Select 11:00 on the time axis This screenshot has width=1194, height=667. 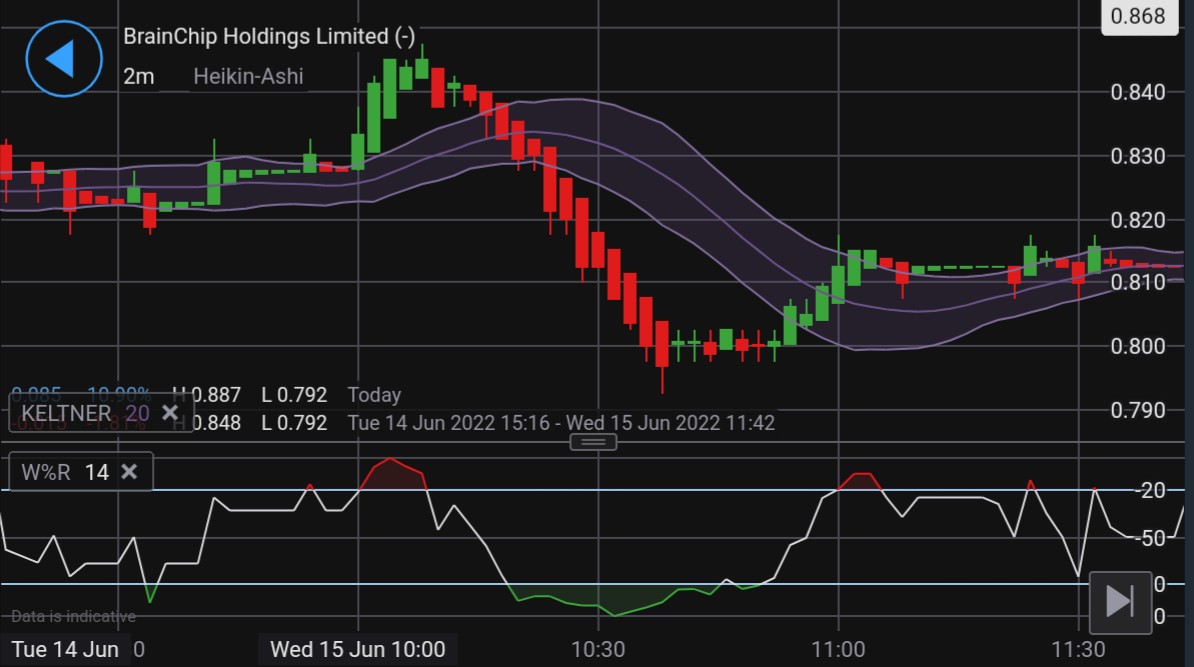pos(838,649)
